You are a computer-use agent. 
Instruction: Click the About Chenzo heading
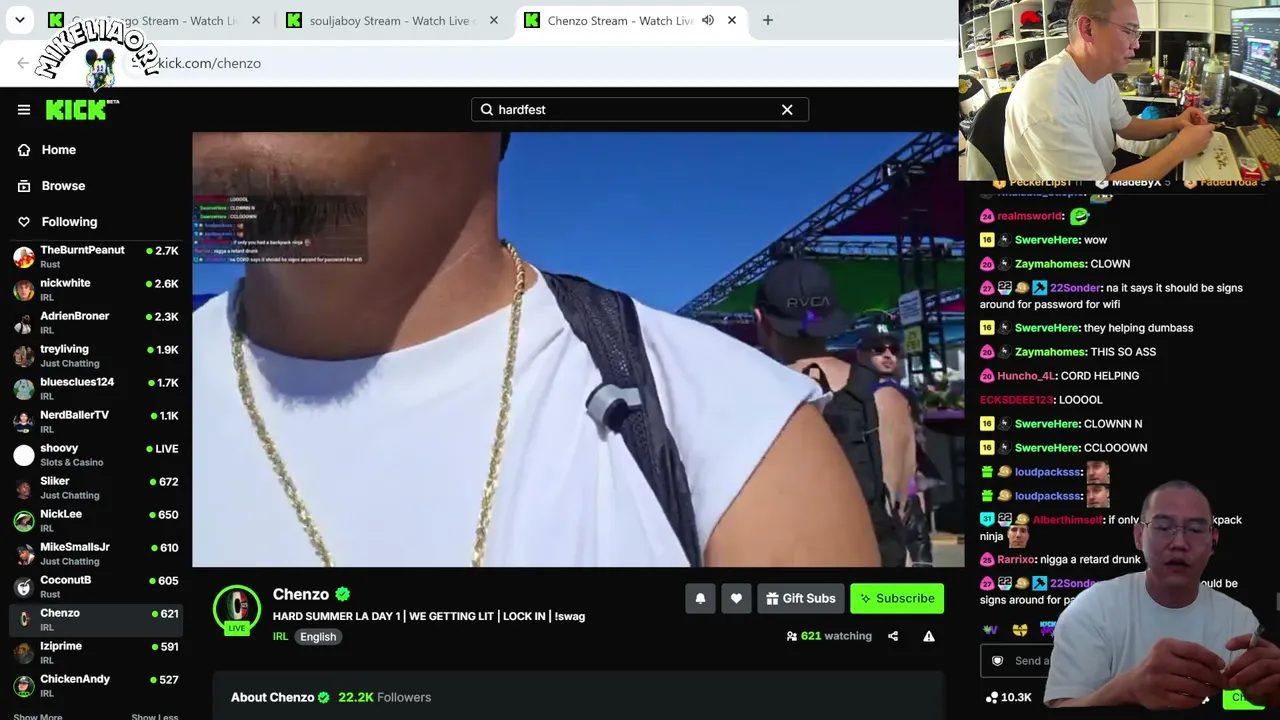272,697
